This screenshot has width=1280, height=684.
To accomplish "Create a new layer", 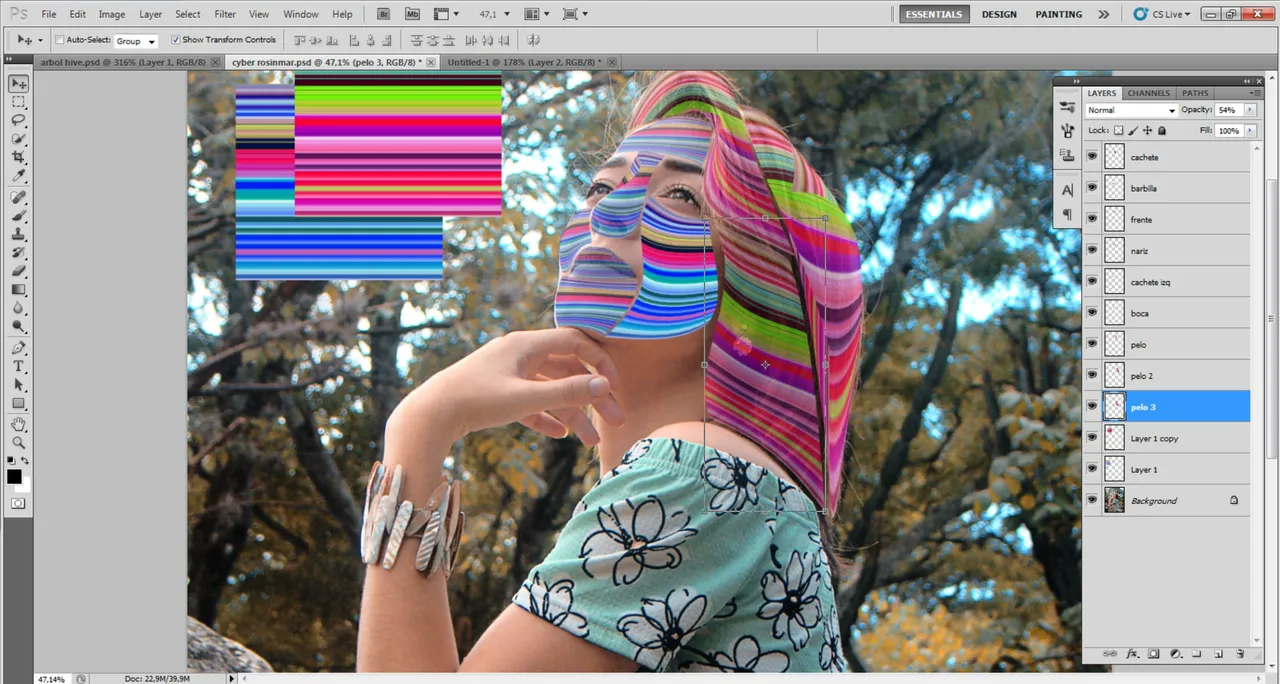I will [1218, 654].
